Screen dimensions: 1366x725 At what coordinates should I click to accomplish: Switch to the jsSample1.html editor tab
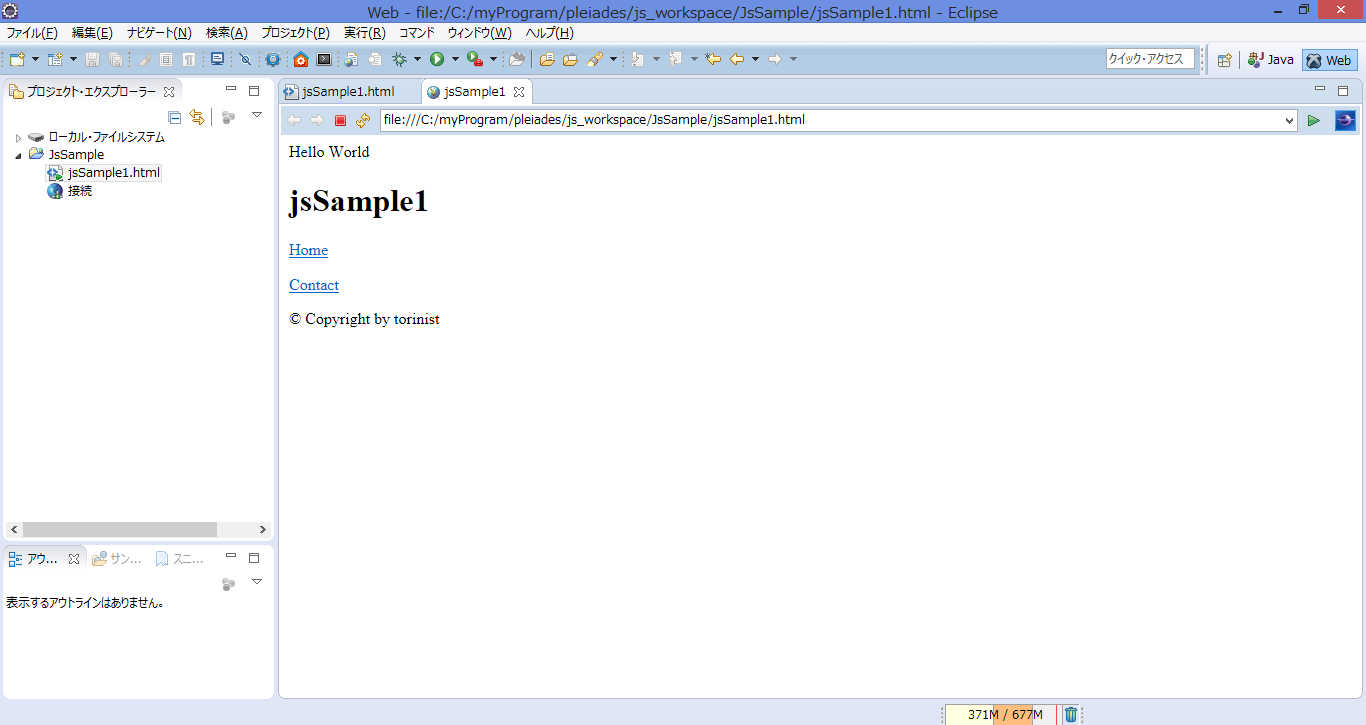348,91
